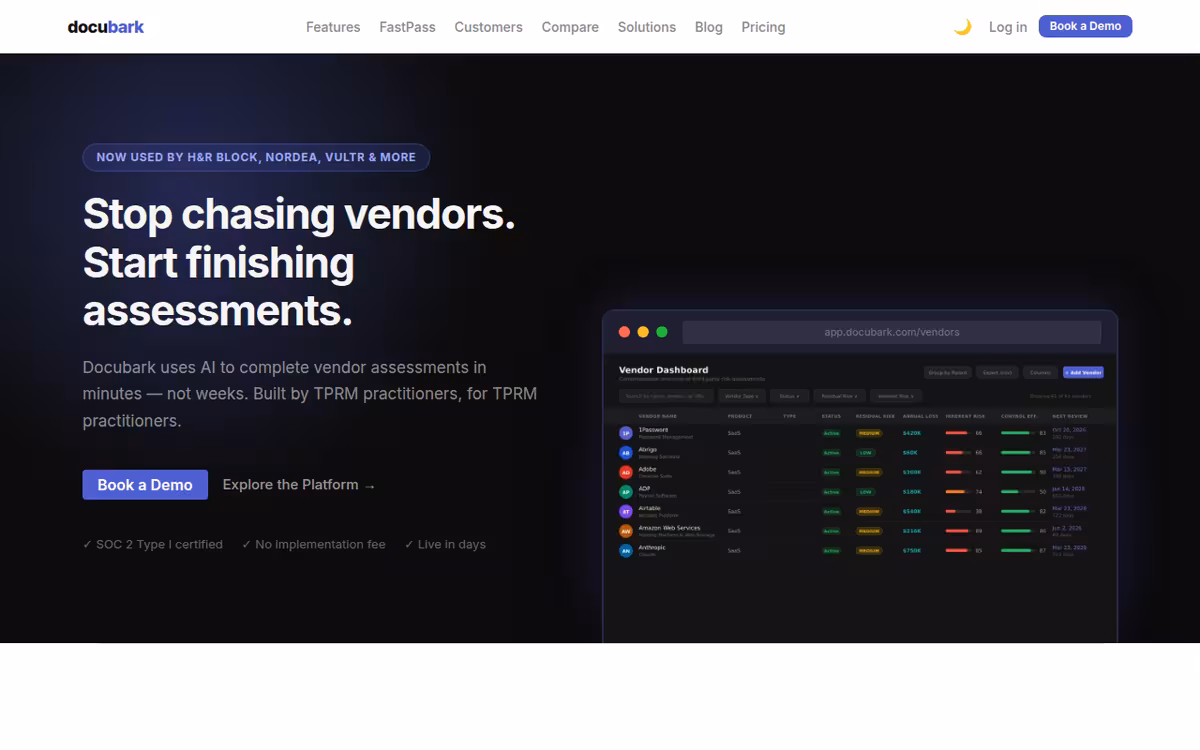
Task: Go to the Customers page
Action: [x=488, y=27]
